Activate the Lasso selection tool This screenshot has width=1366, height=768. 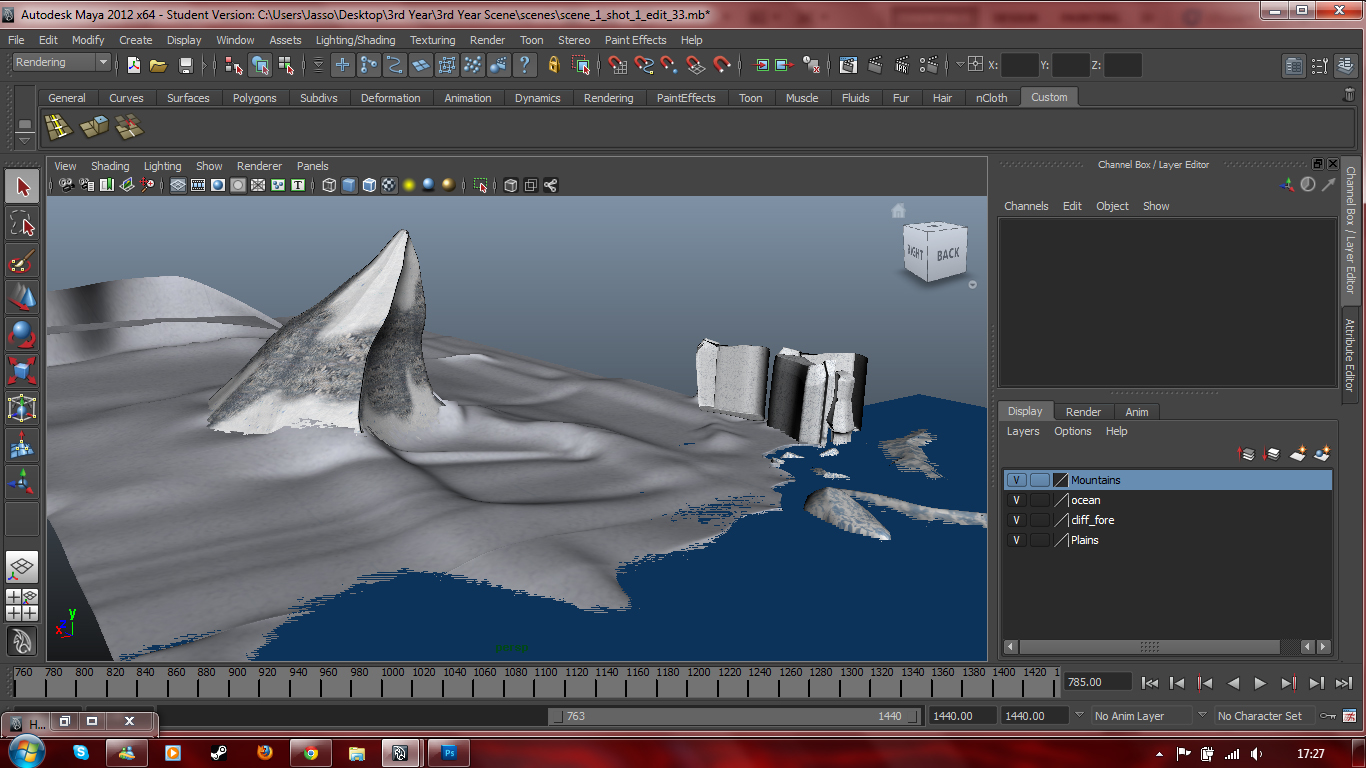click(x=22, y=224)
